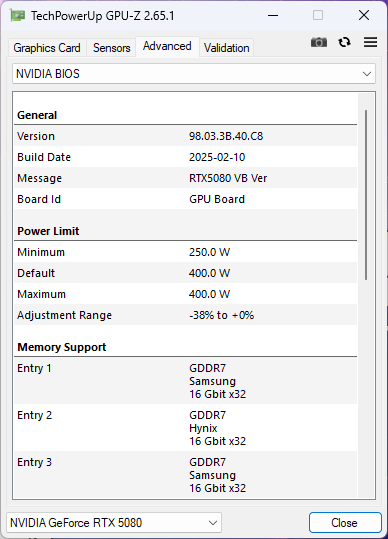Open the Sensors tab

(x=111, y=48)
